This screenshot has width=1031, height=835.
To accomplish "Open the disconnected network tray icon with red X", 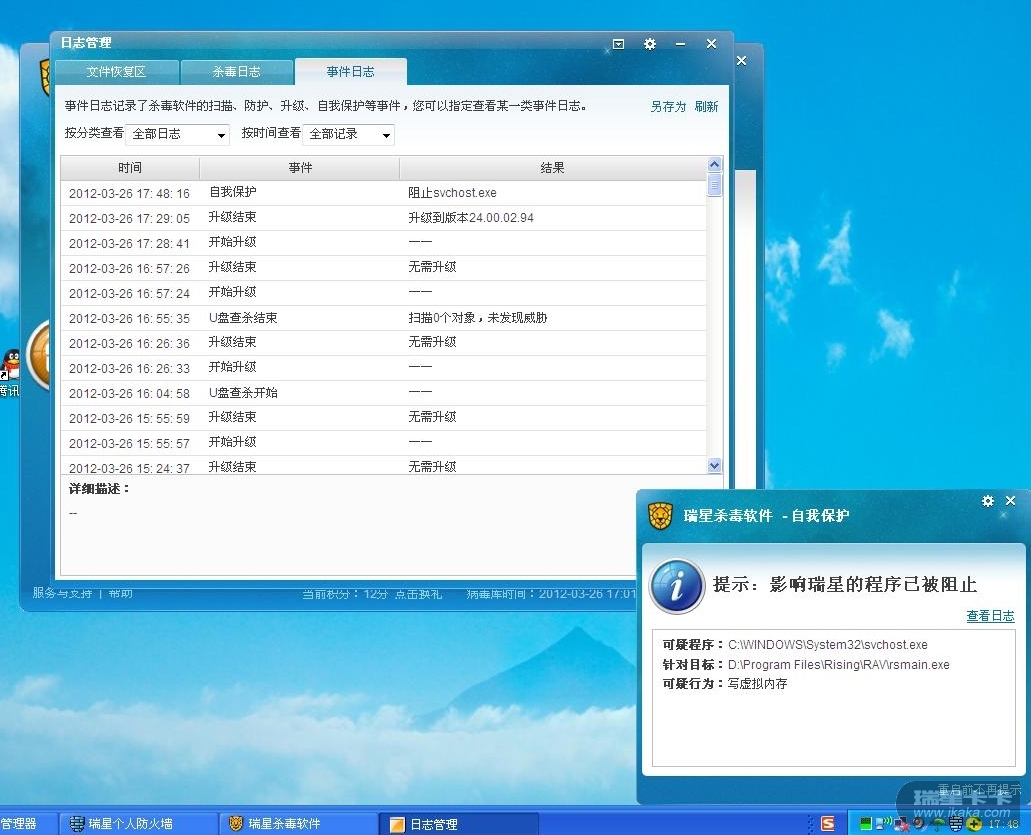I will [x=901, y=824].
